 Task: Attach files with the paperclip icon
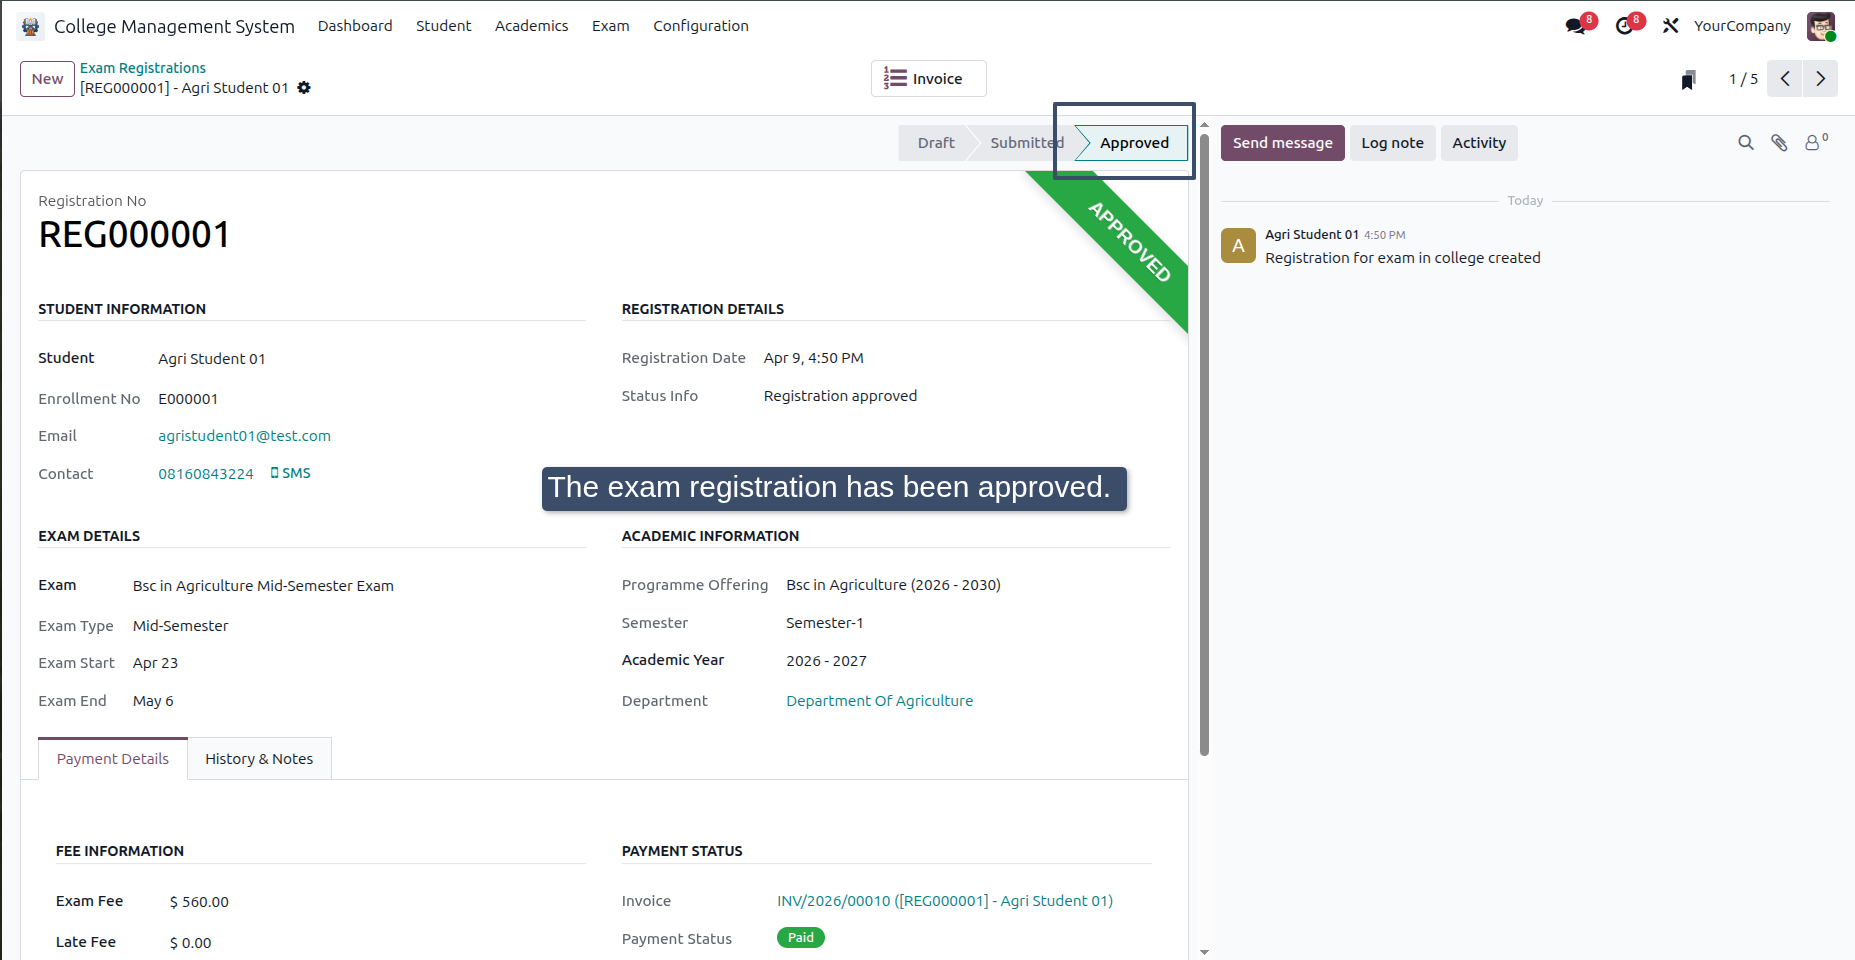(1779, 143)
